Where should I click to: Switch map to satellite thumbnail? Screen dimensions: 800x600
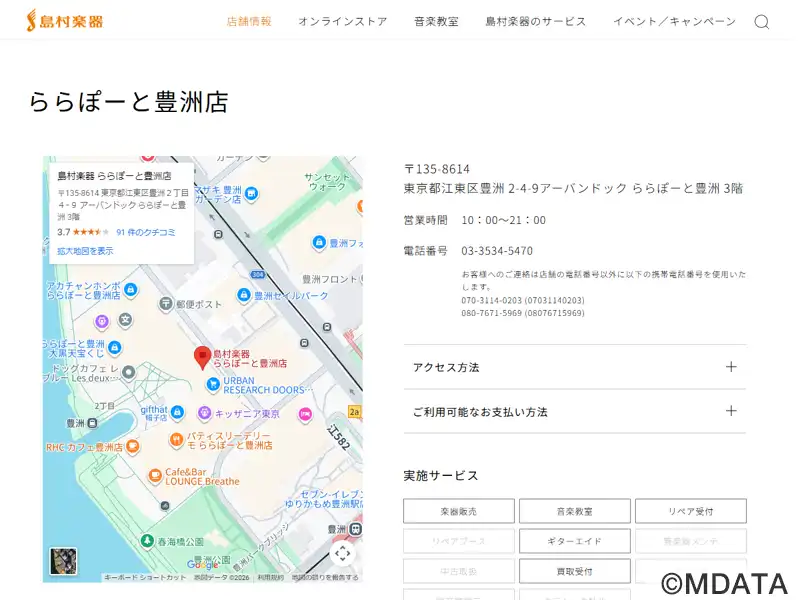click(63, 561)
